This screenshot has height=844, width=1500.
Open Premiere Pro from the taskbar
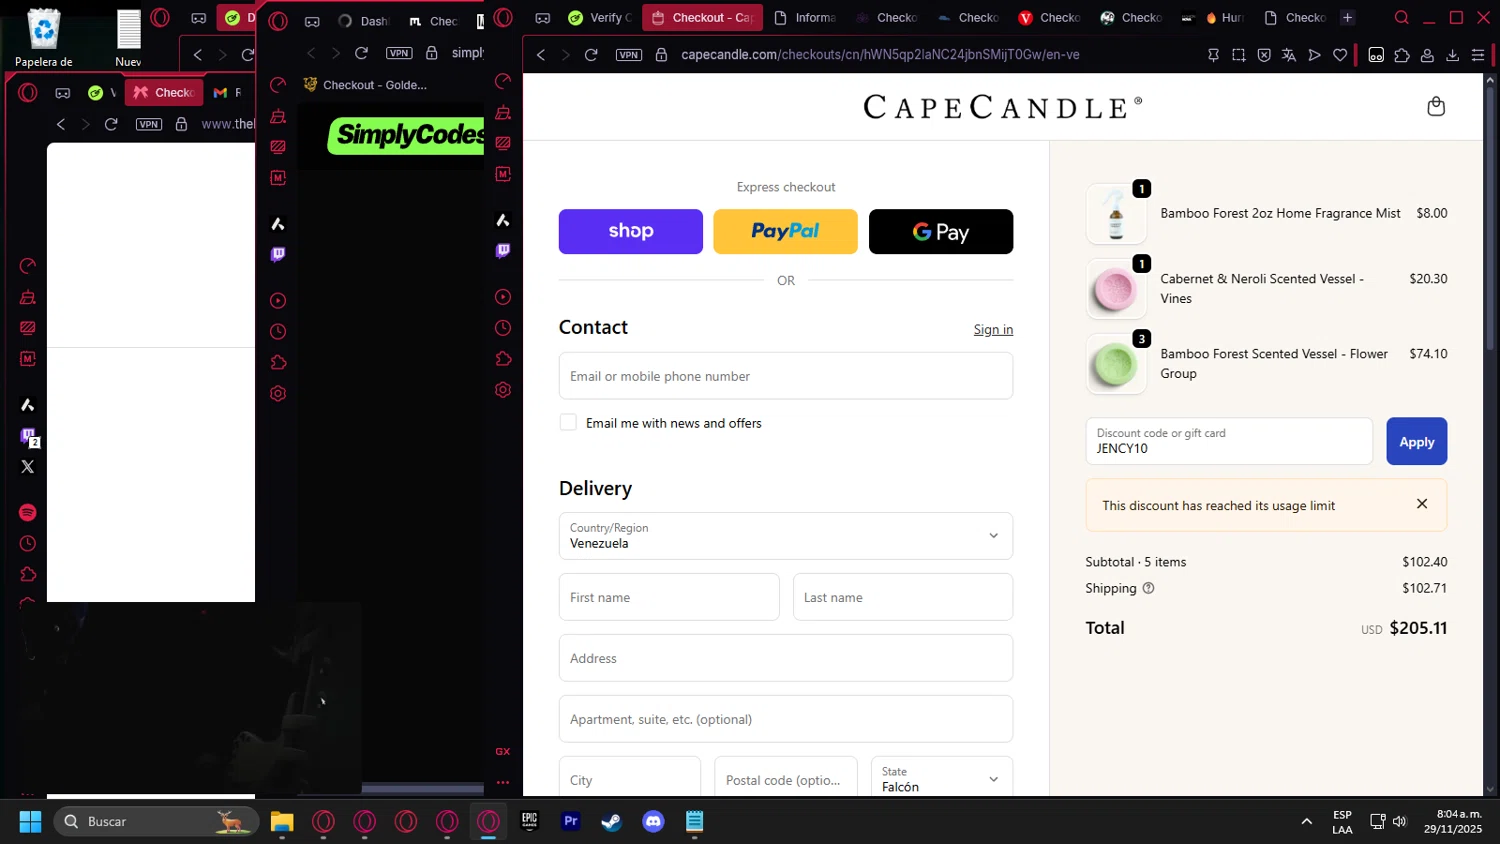pyautogui.click(x=571, y=821)
